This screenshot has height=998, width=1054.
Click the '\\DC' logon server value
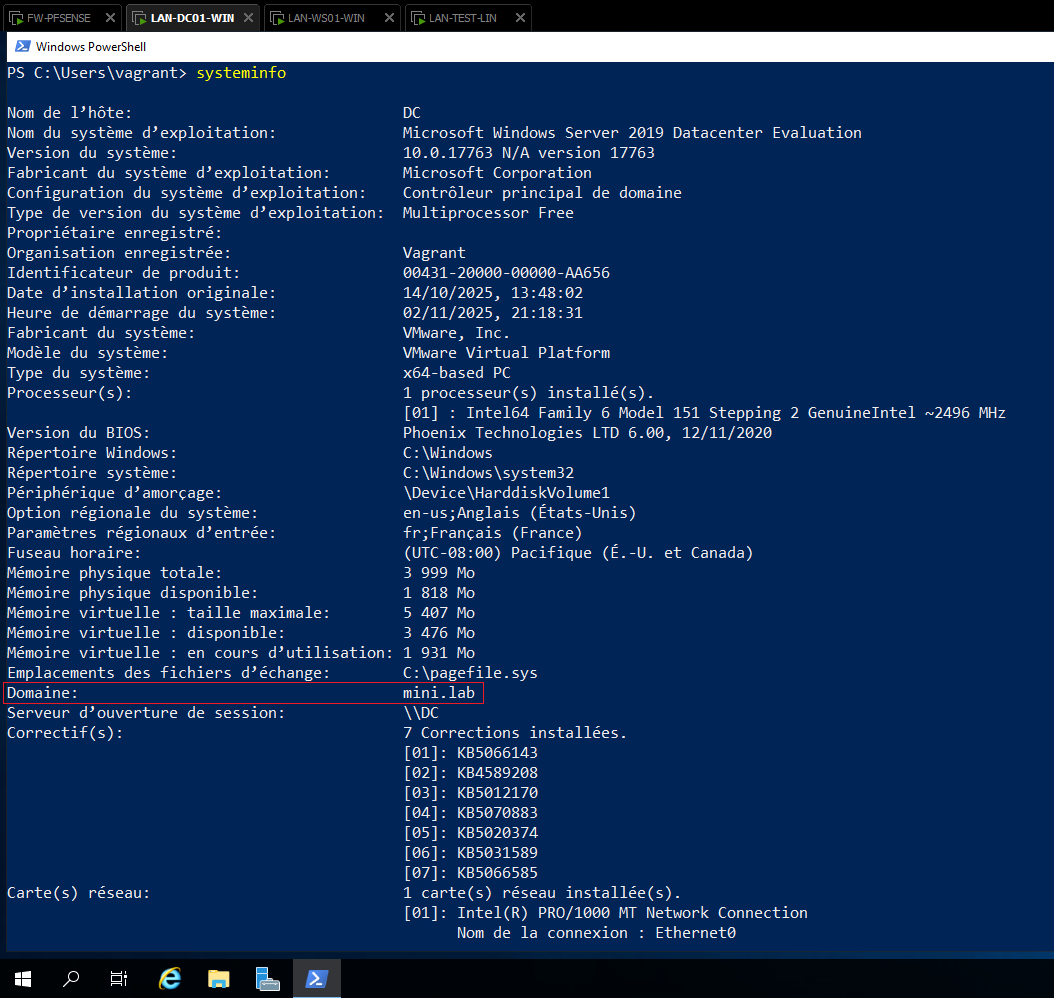tap(421, 713)
